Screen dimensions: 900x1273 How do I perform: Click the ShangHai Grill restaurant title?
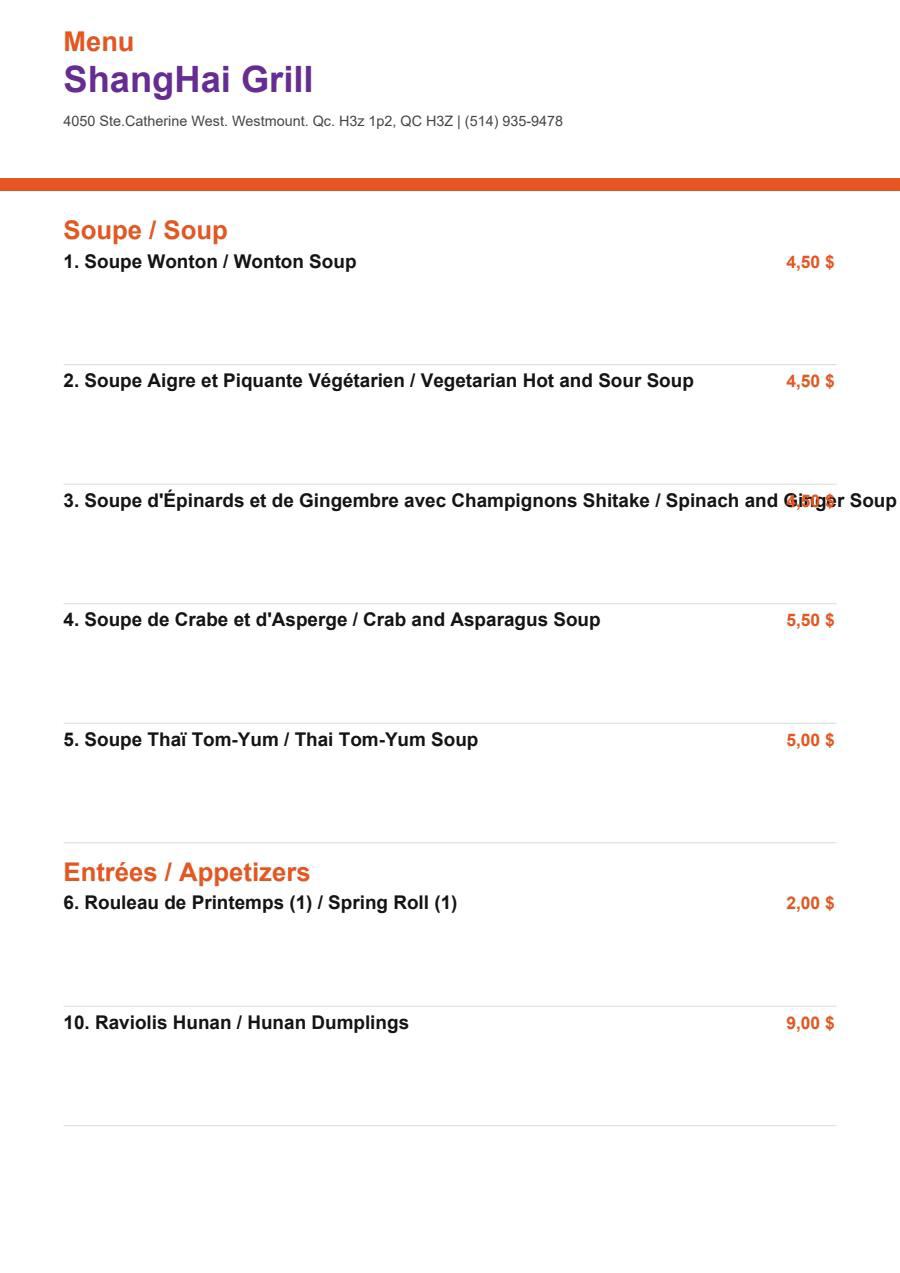click(x=188, y=79)
